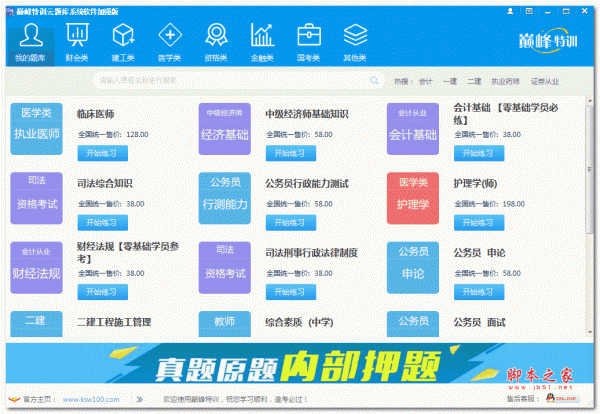Open the www.ksw100.com official link
The width and height of the screenshot is (600, 414).
[91, 399]
